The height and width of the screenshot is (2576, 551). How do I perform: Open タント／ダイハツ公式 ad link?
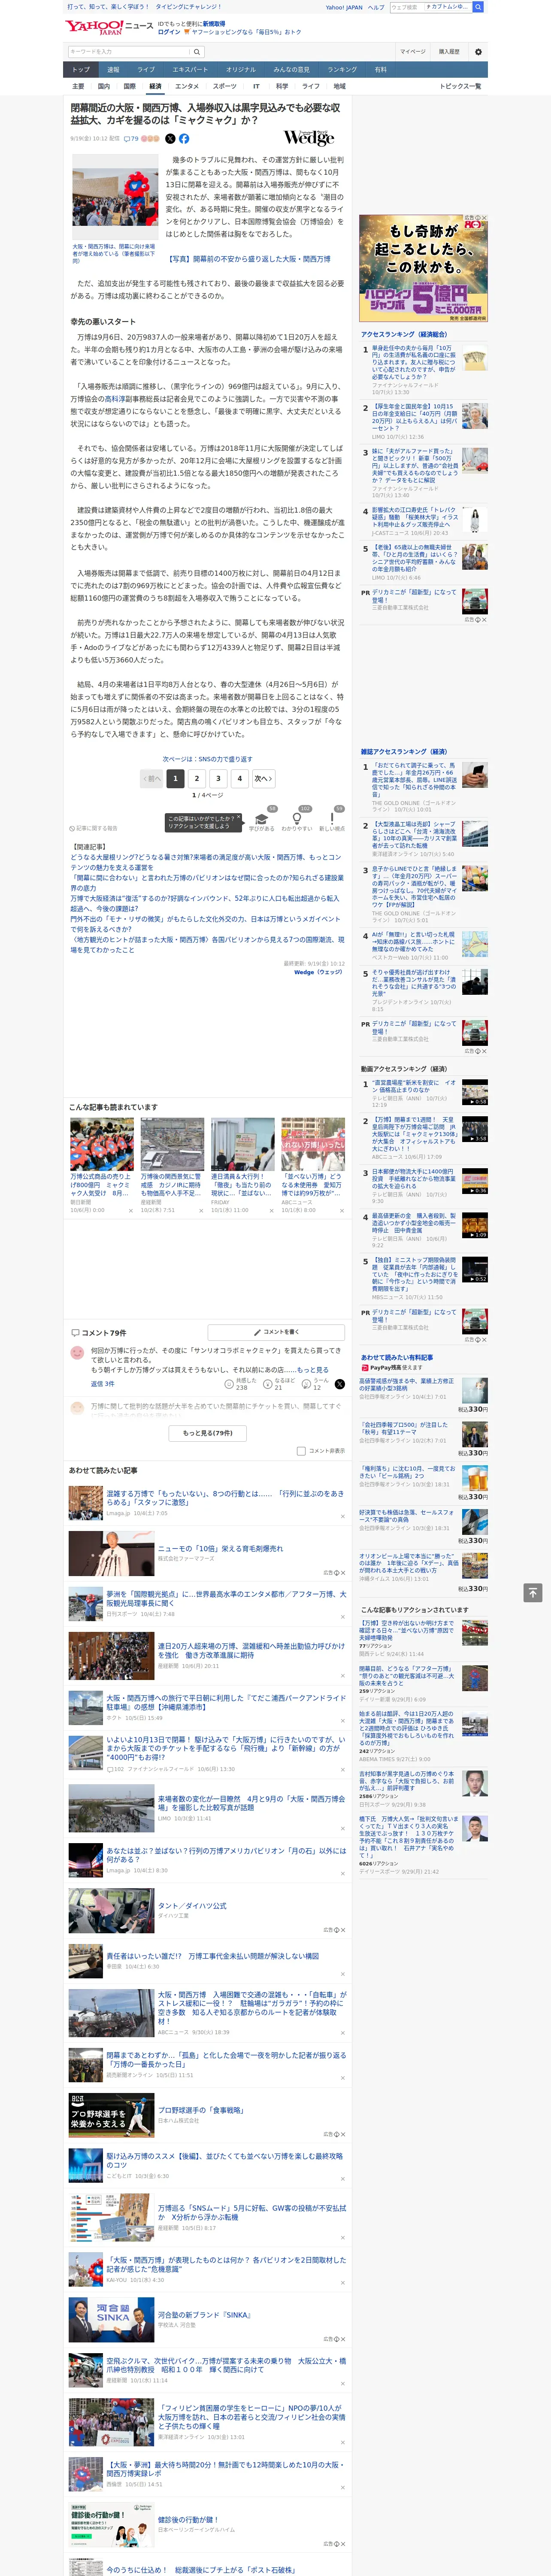(x=192, y=1906)
